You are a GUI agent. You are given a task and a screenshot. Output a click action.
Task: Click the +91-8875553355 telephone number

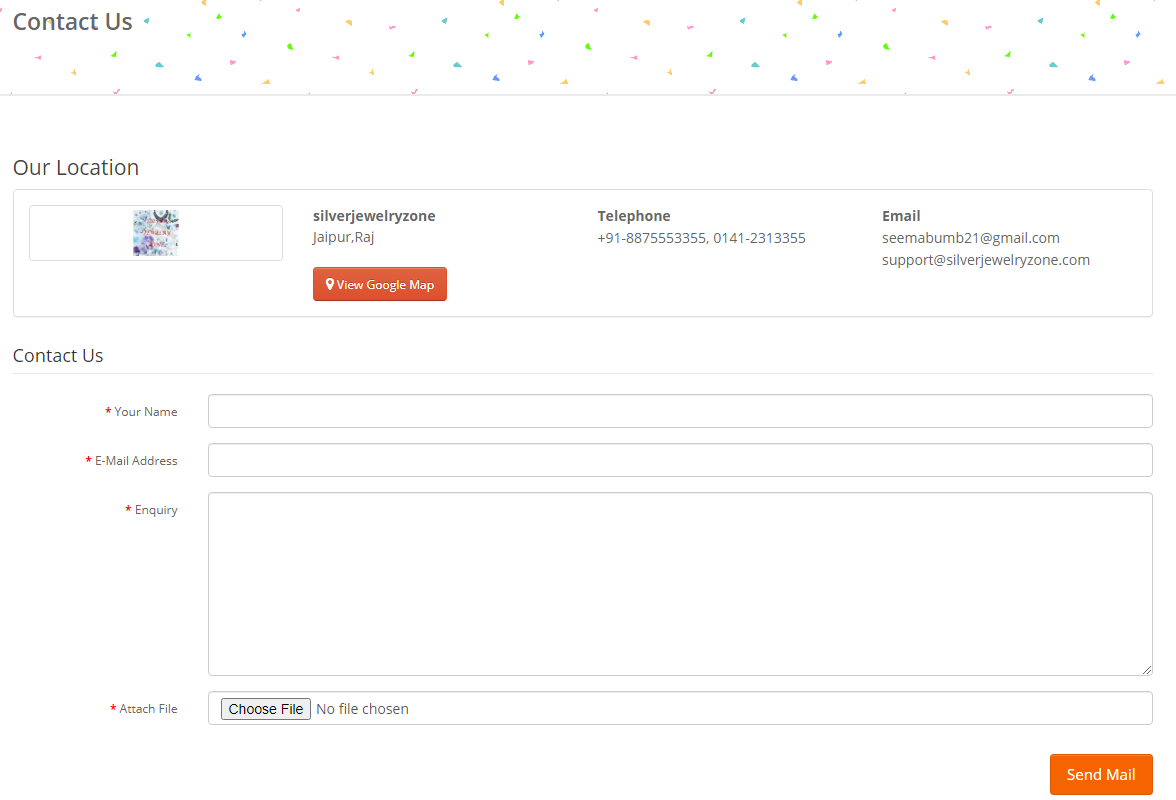click(651, 238)
